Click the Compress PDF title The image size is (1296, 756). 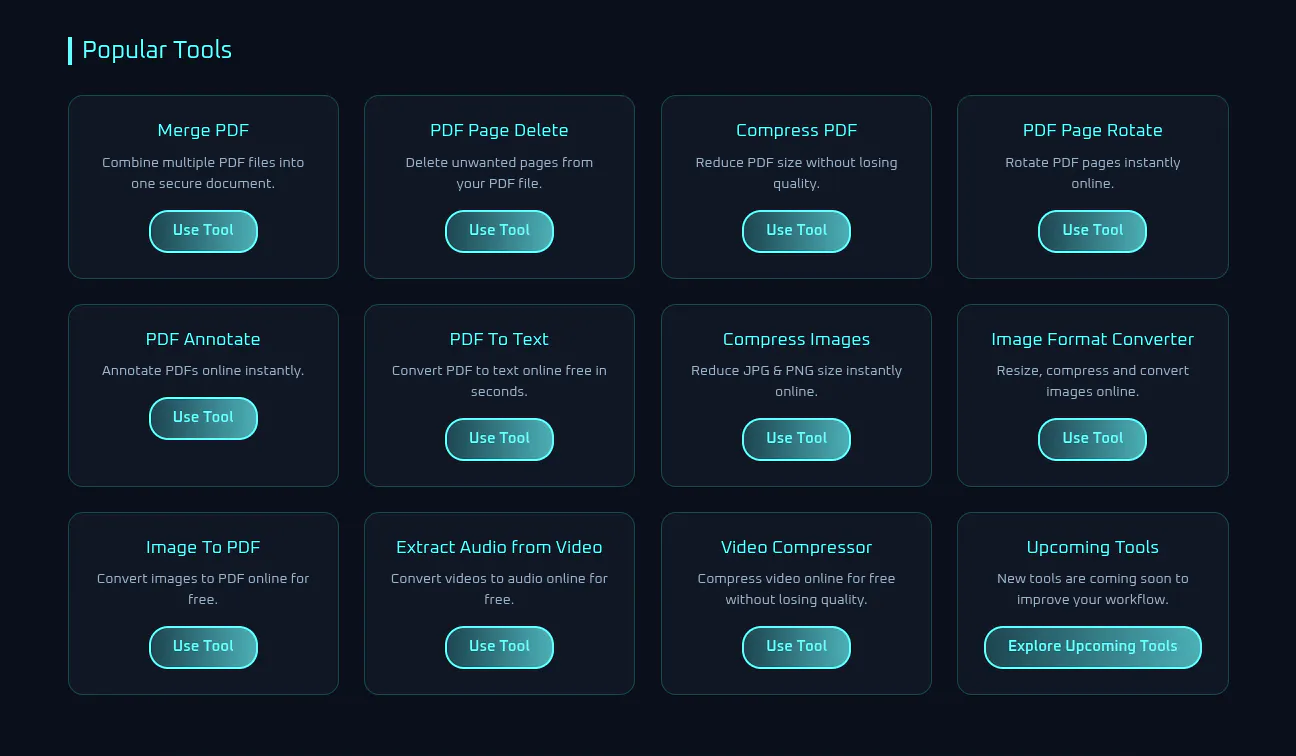pyautogui.click(x=796, y=130)
